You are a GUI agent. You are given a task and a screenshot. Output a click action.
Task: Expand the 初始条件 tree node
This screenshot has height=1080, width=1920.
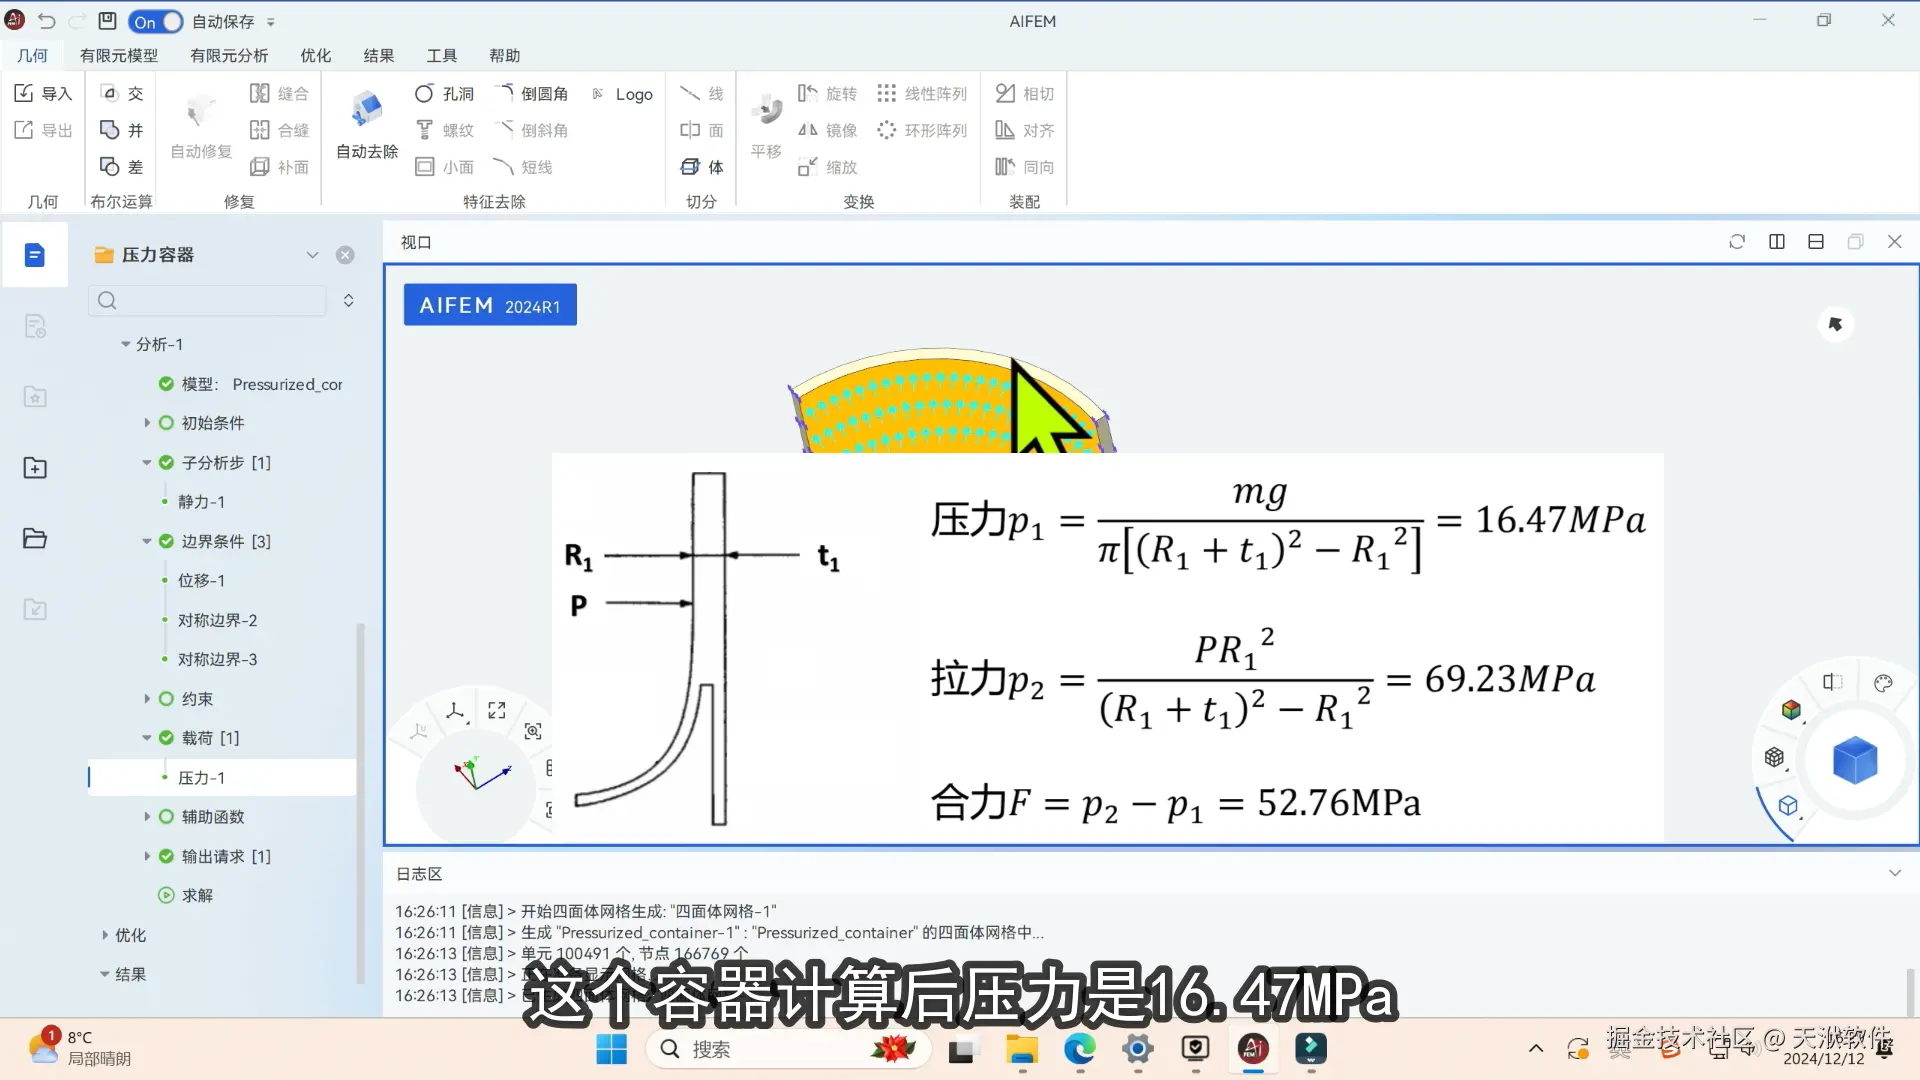click(147, 423)
